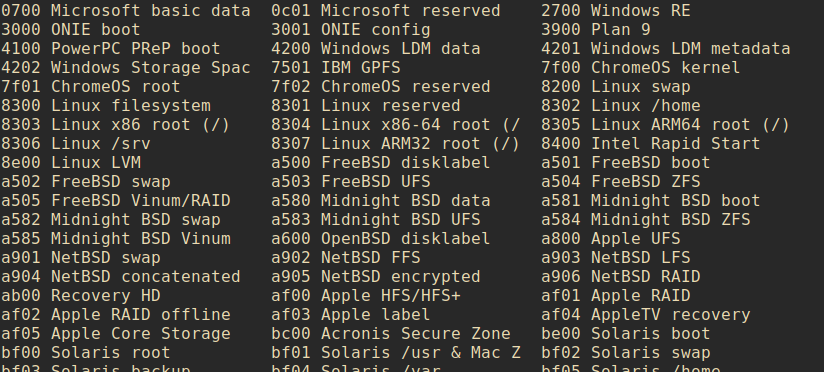The image size is (824, 372).
Task: Select the 7501 IBM GPFS entry
Action: pyautogui.click(x=336, y=68)
